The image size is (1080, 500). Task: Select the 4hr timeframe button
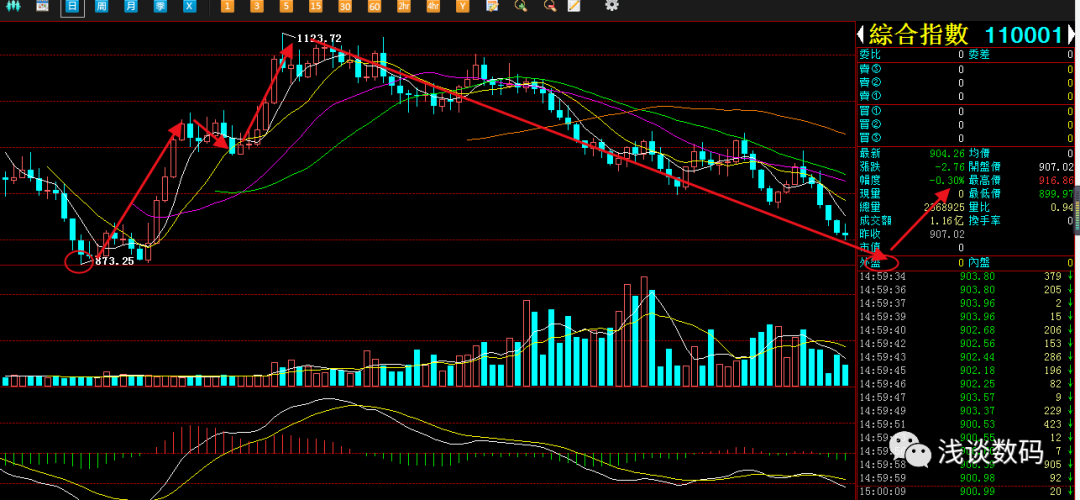pos(433,6)
